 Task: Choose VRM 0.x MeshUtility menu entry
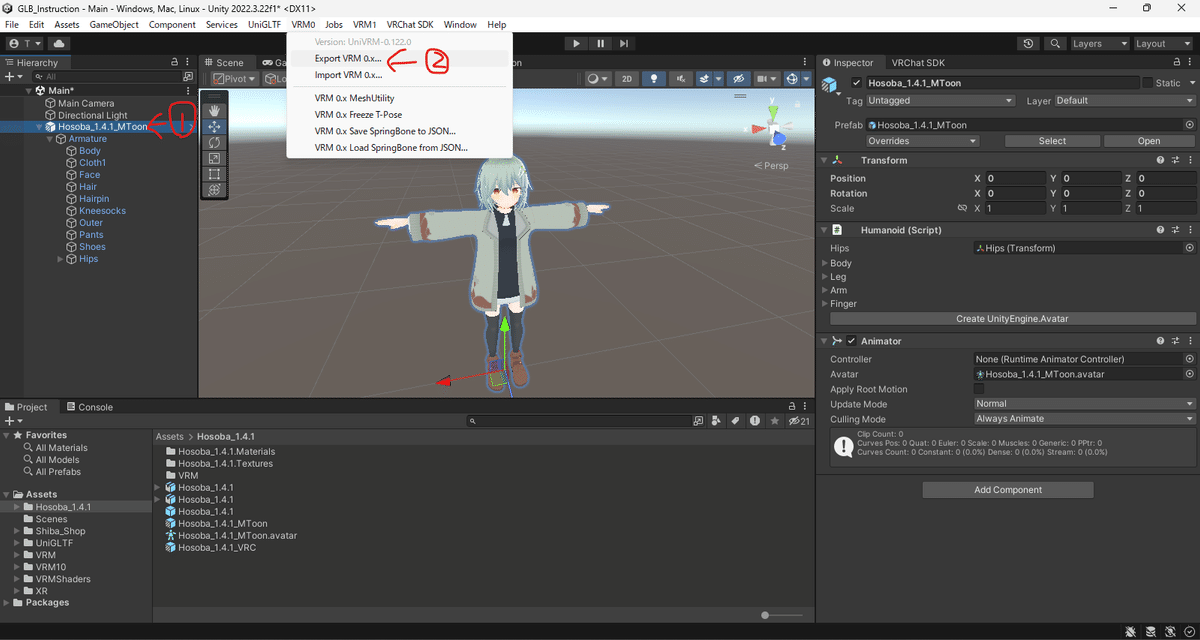355,98
